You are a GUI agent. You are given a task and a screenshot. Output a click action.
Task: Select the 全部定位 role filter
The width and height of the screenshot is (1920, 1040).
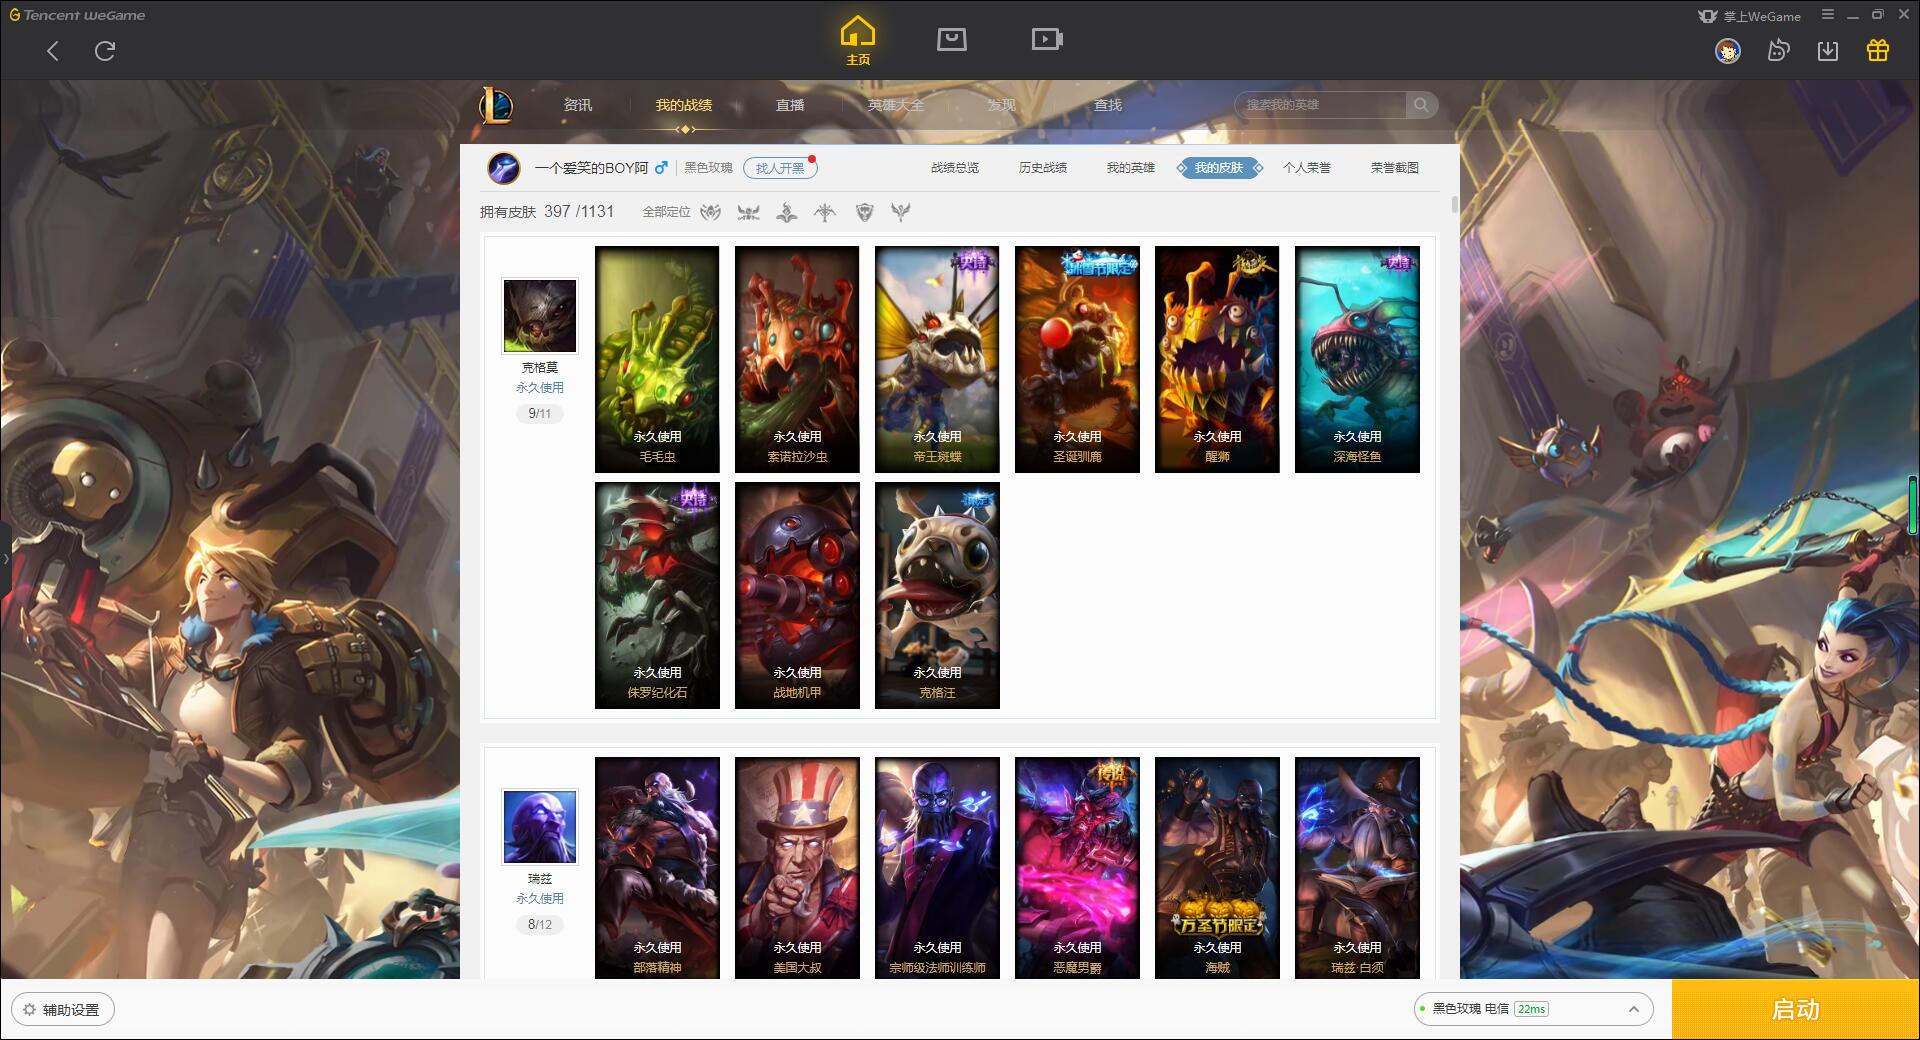[x=666, y=212]
